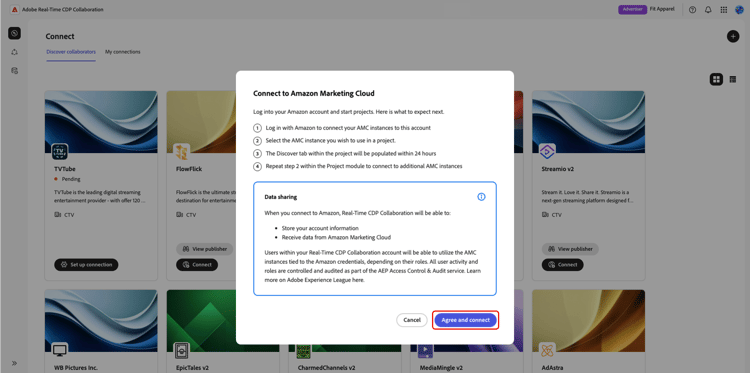Click EpicTales v2 logo icon

pos(182,351)
